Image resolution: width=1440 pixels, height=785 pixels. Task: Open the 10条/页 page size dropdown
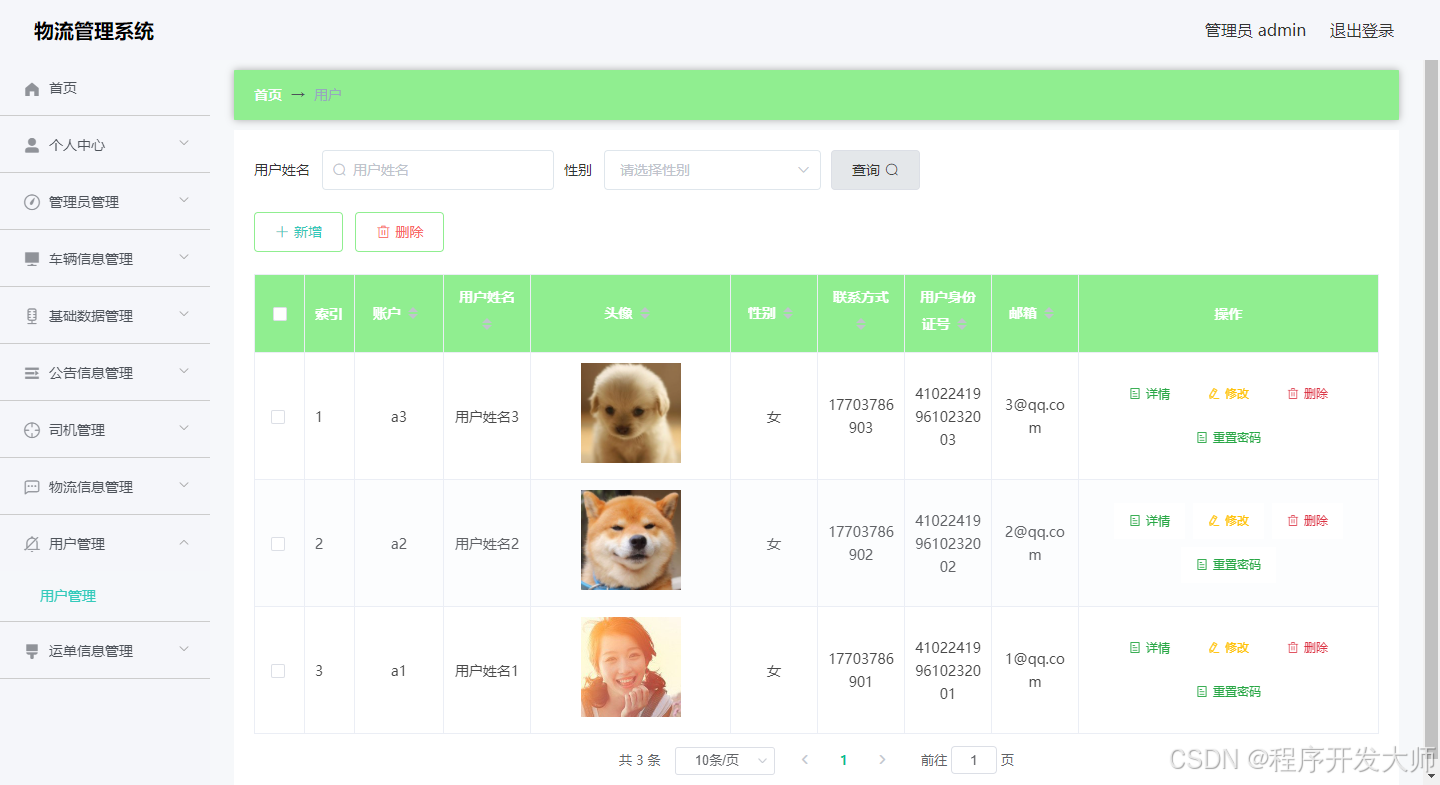[725, 760]
